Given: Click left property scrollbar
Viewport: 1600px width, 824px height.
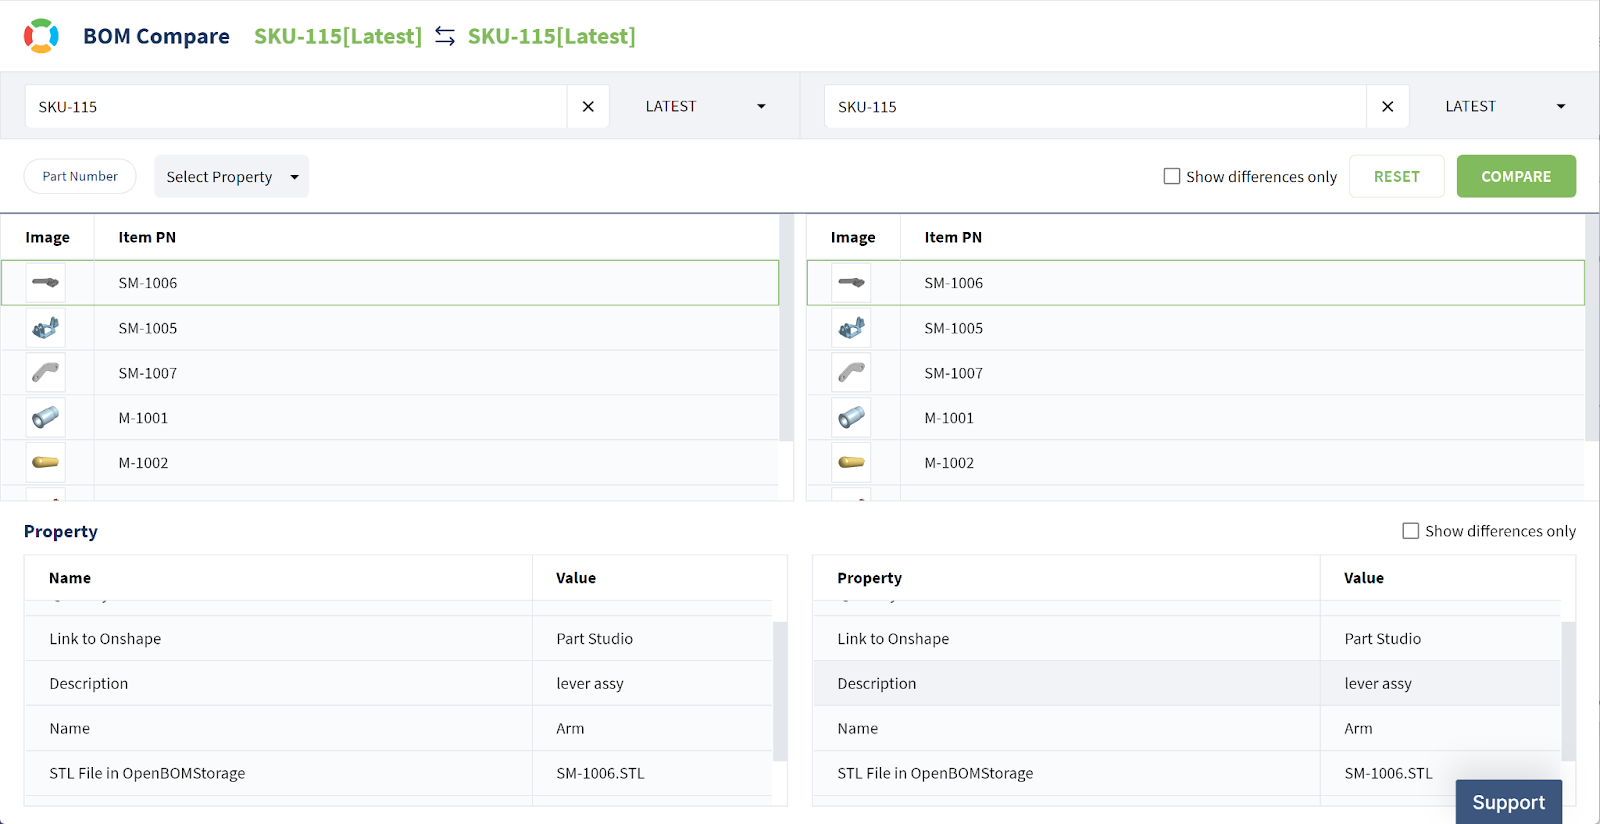Looking at the screenshot, I should 780,691.
